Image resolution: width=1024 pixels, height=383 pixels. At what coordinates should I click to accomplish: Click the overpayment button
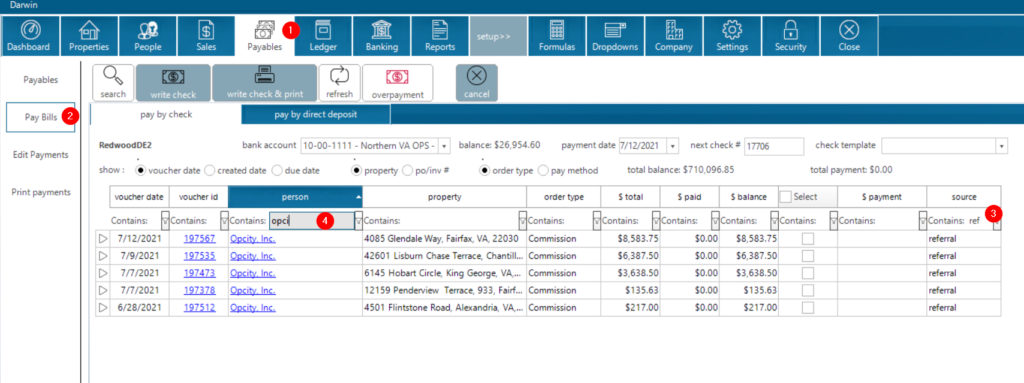pyautogui.click(x=398, y=82)
